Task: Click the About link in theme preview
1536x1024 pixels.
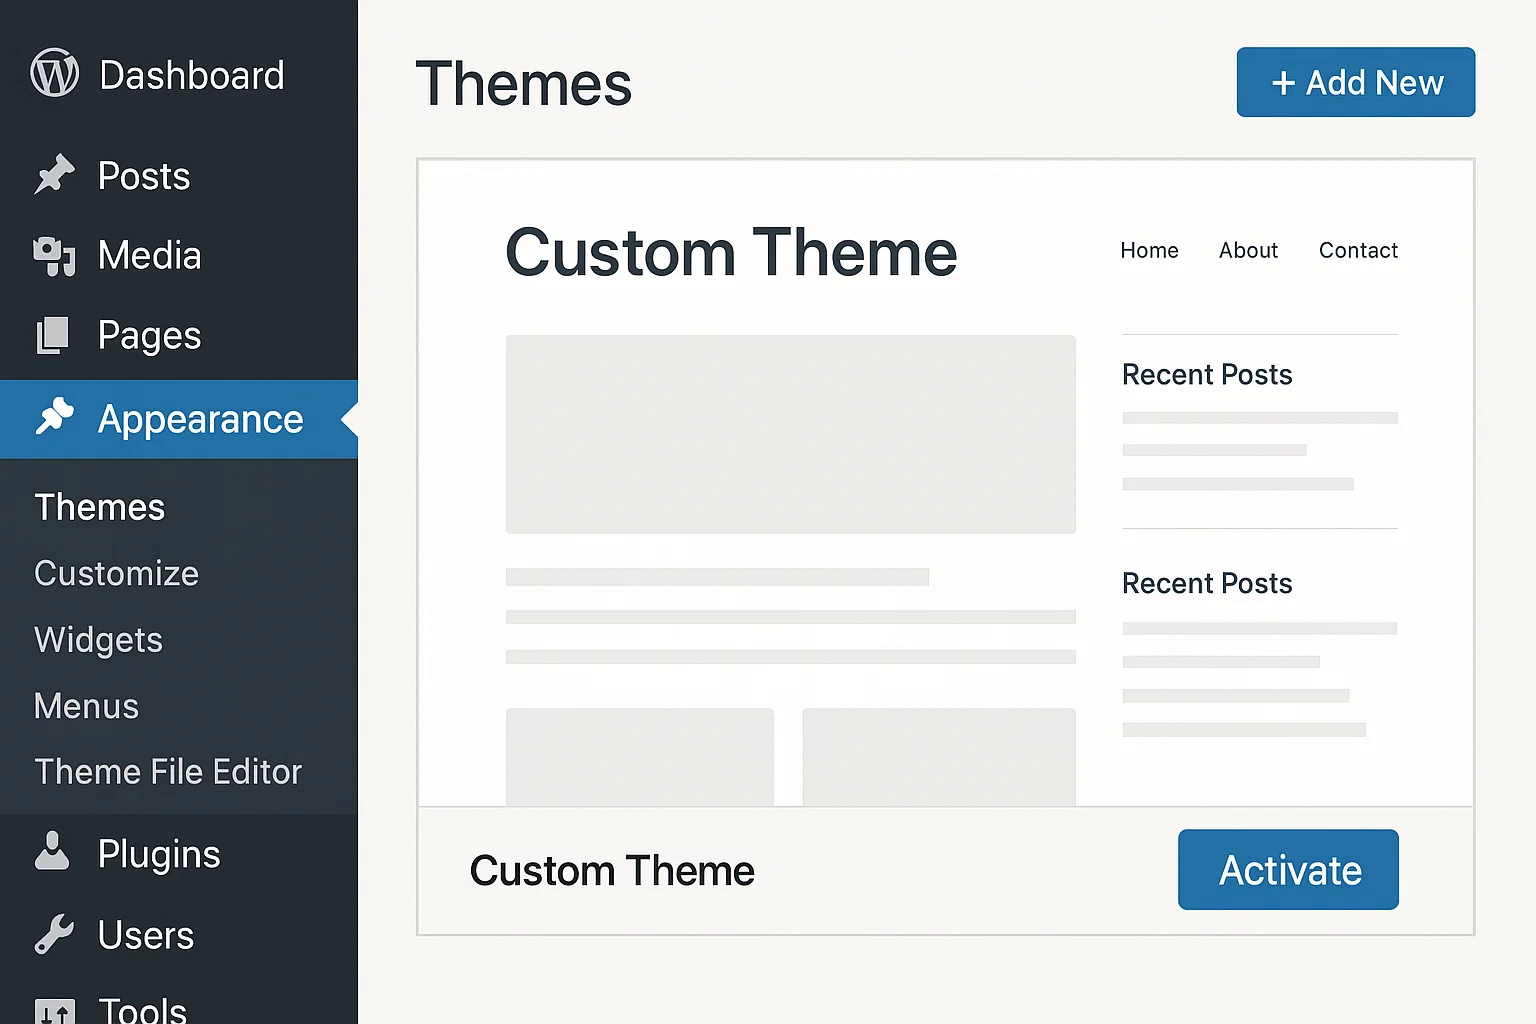Action: [1247, 251]
